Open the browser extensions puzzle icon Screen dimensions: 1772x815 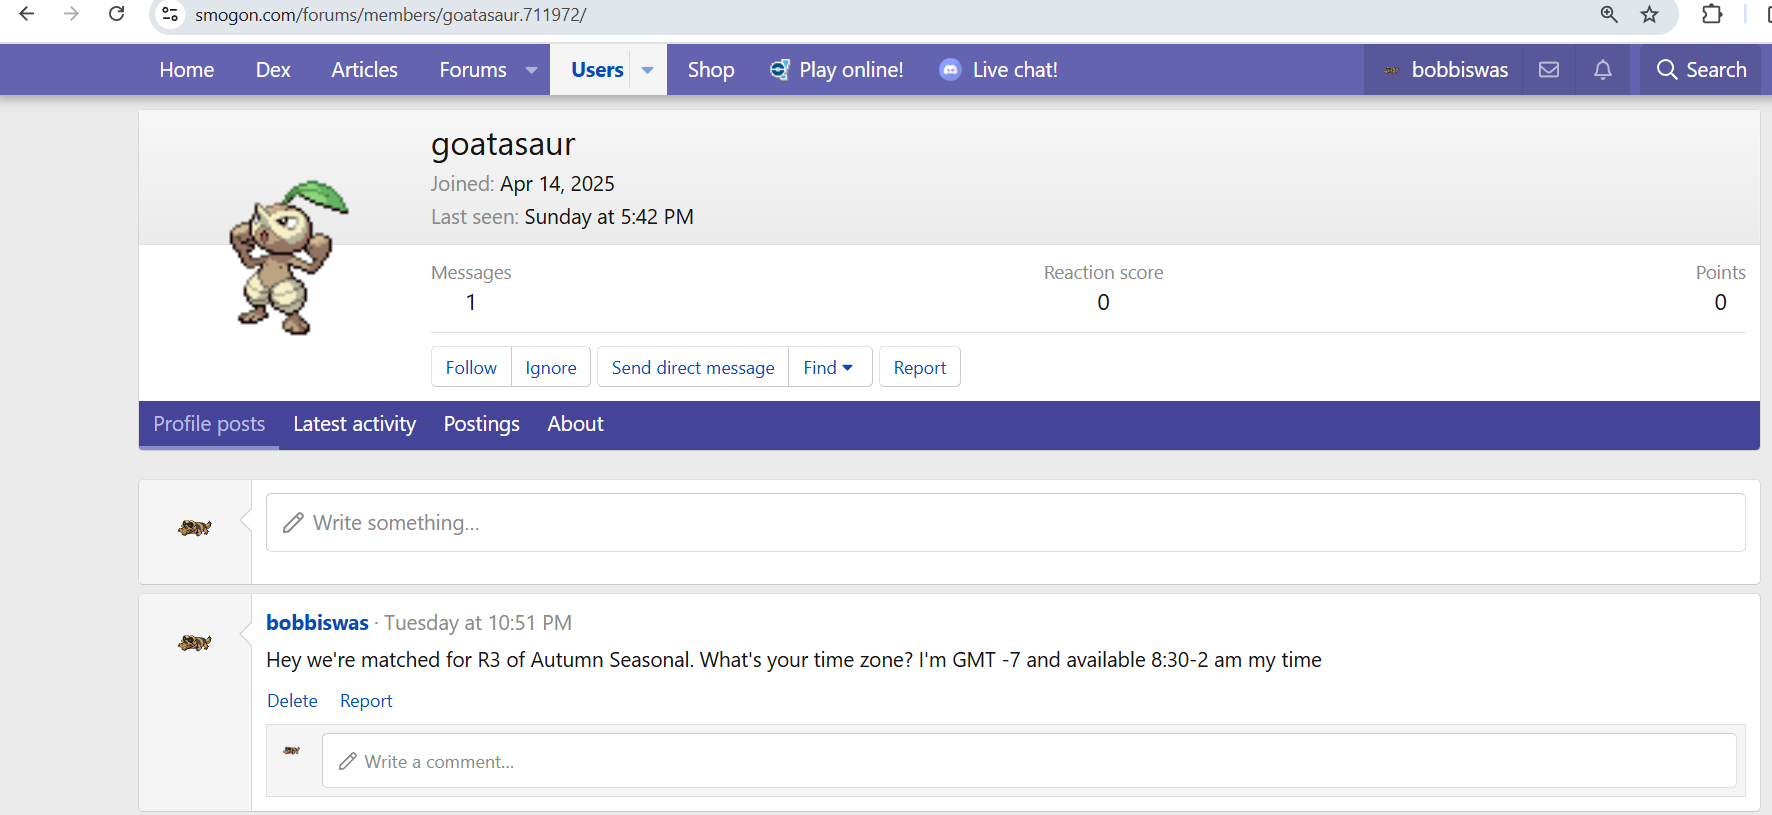[1712, 14]
